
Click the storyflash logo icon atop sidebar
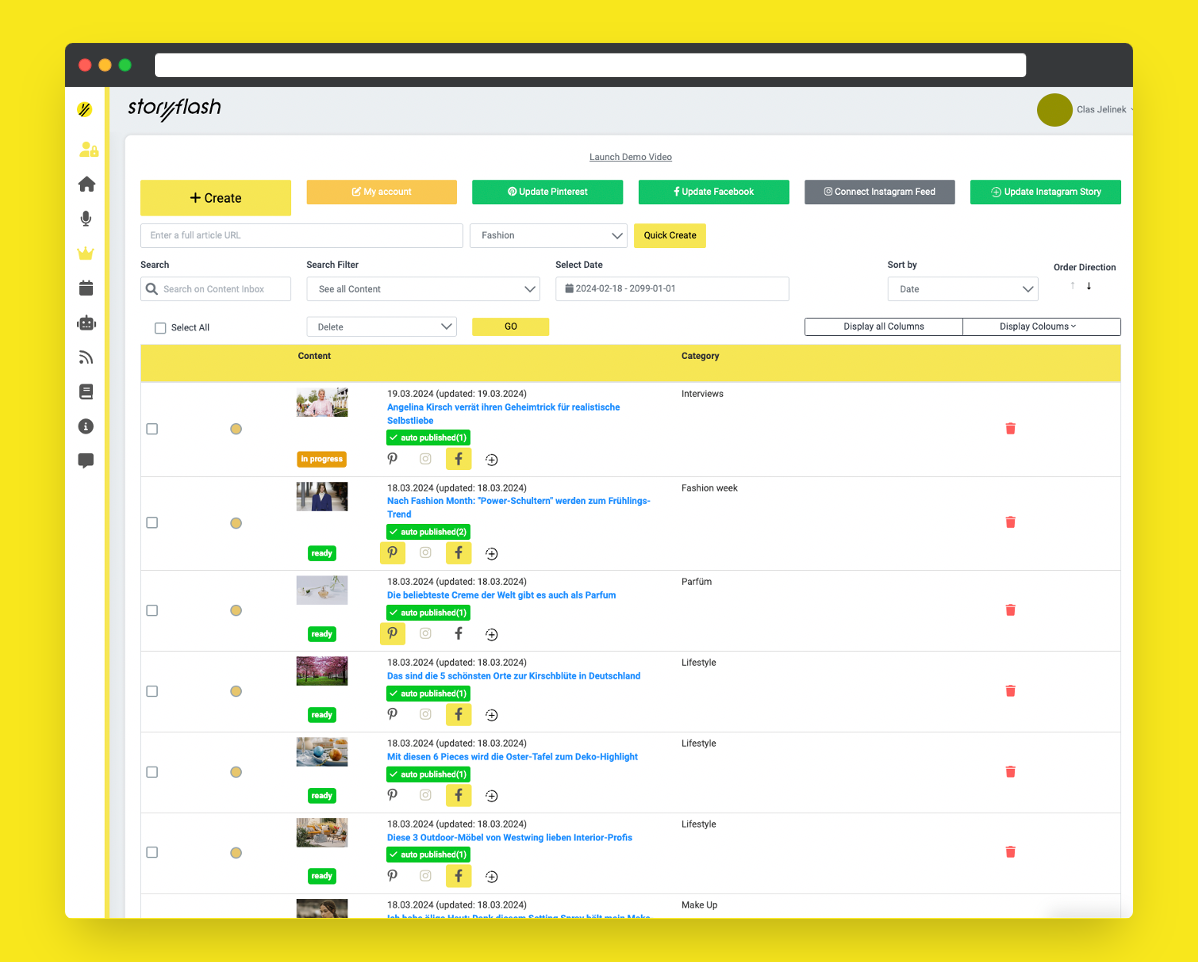click(x=85, y=110)
